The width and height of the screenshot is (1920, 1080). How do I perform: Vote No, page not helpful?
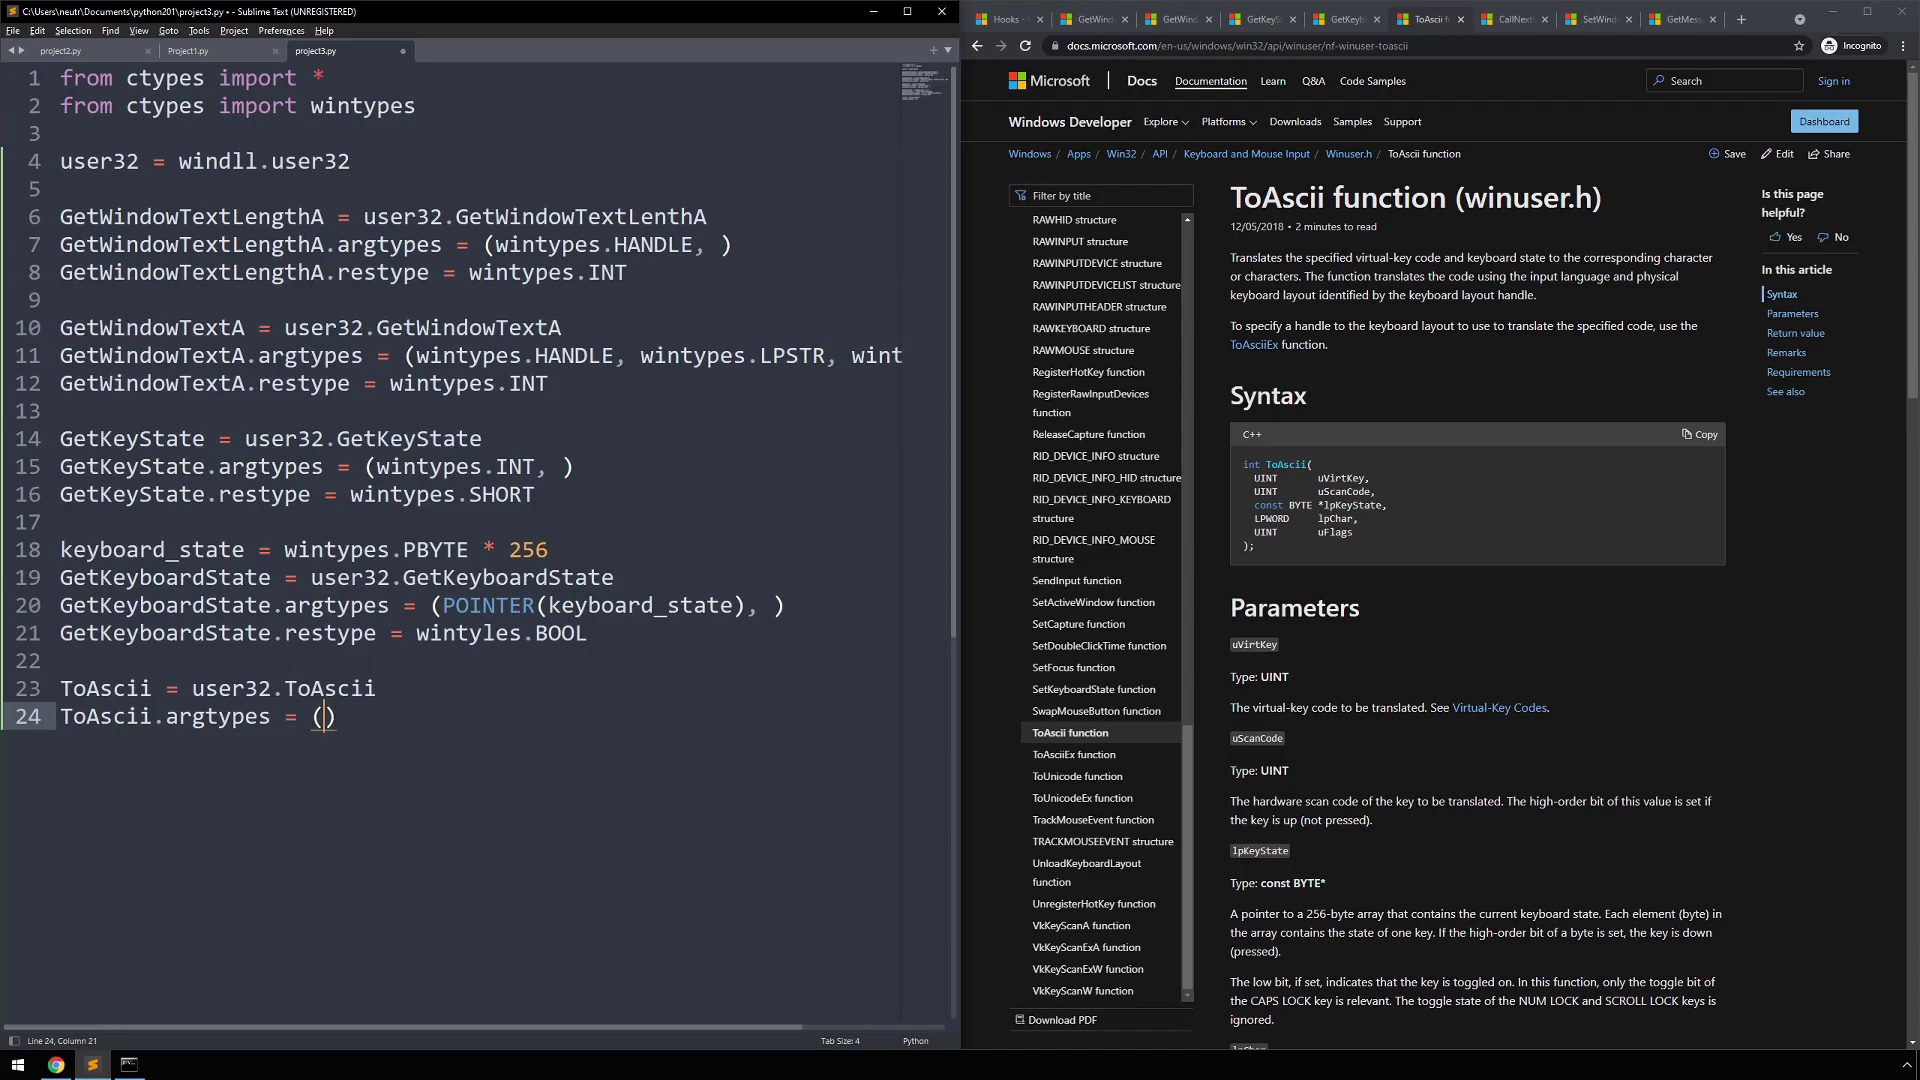point(1833,237)
